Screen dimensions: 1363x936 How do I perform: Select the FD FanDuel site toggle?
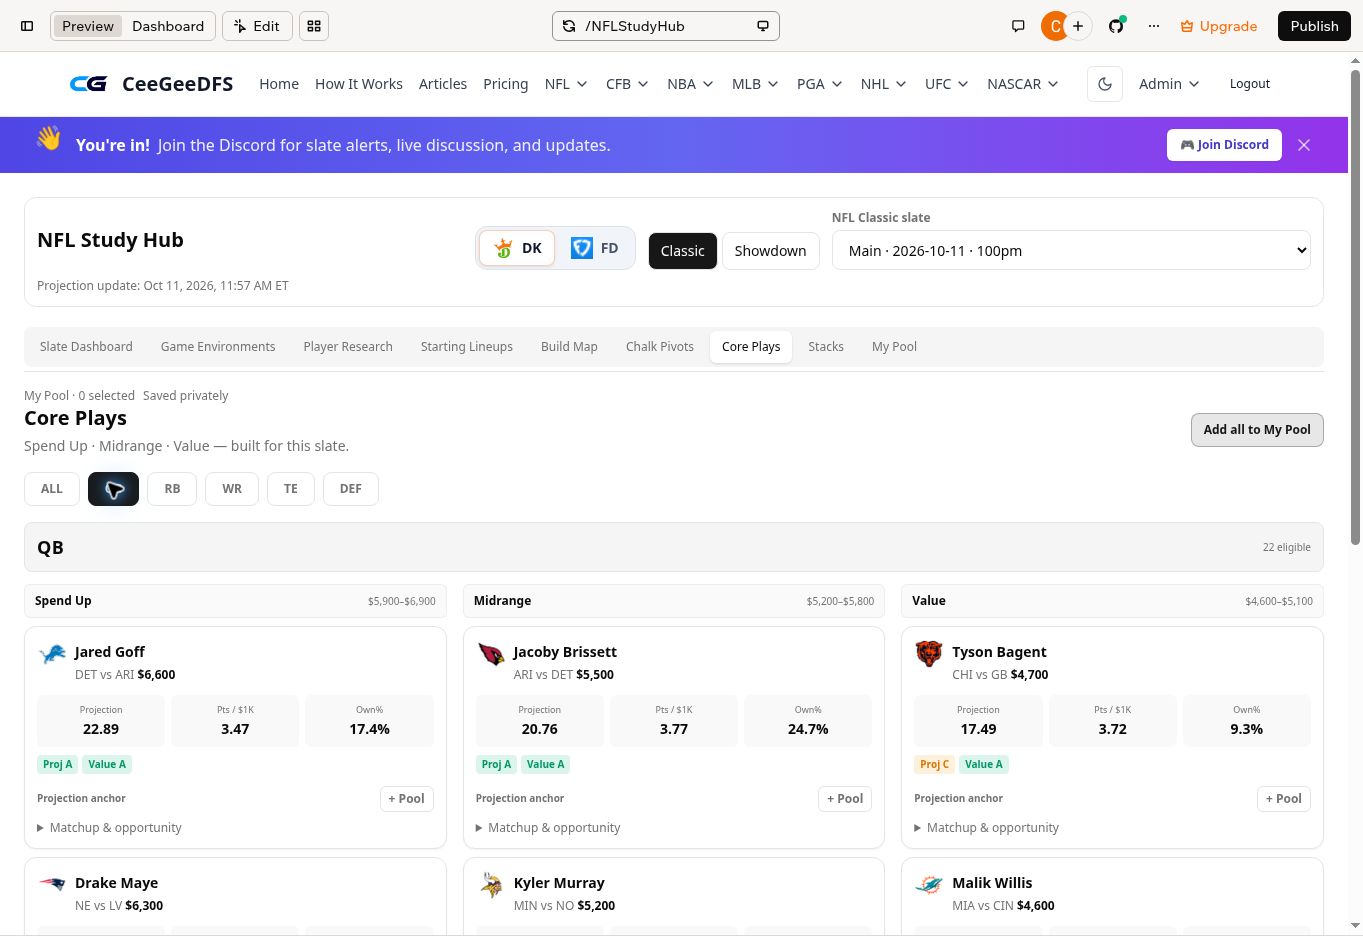point(594,248)
